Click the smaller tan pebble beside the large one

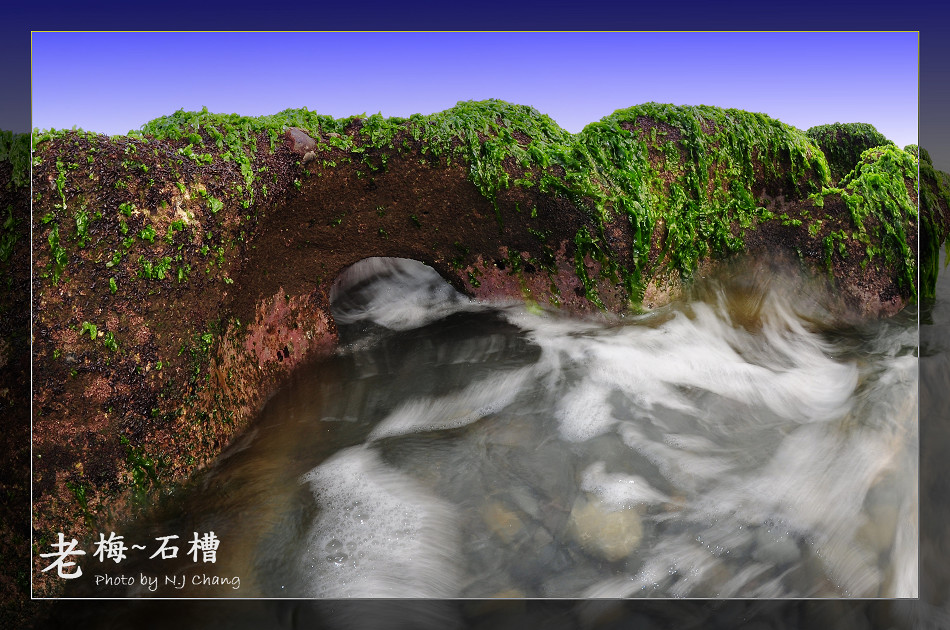pyautogui.click(x=503, y=521)
